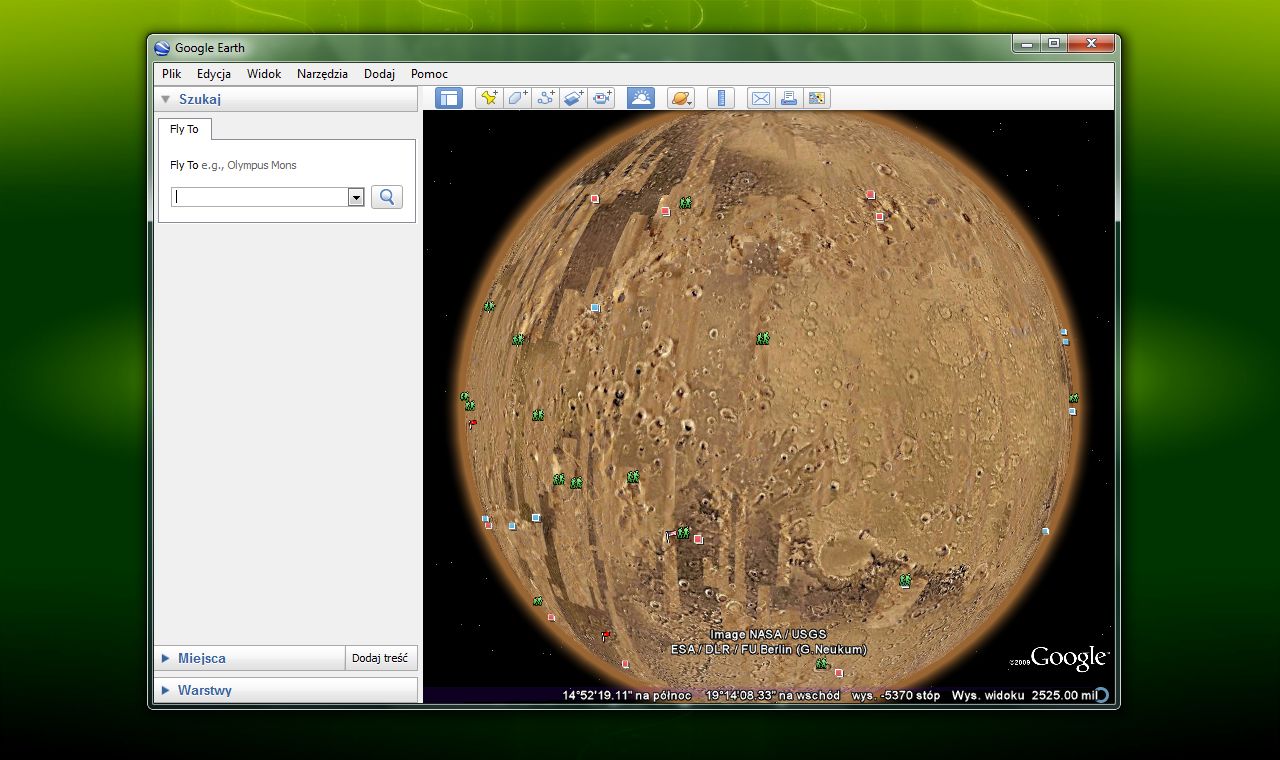
Task: Click the streaming status circle indicator
Action: coord(1102,694)
